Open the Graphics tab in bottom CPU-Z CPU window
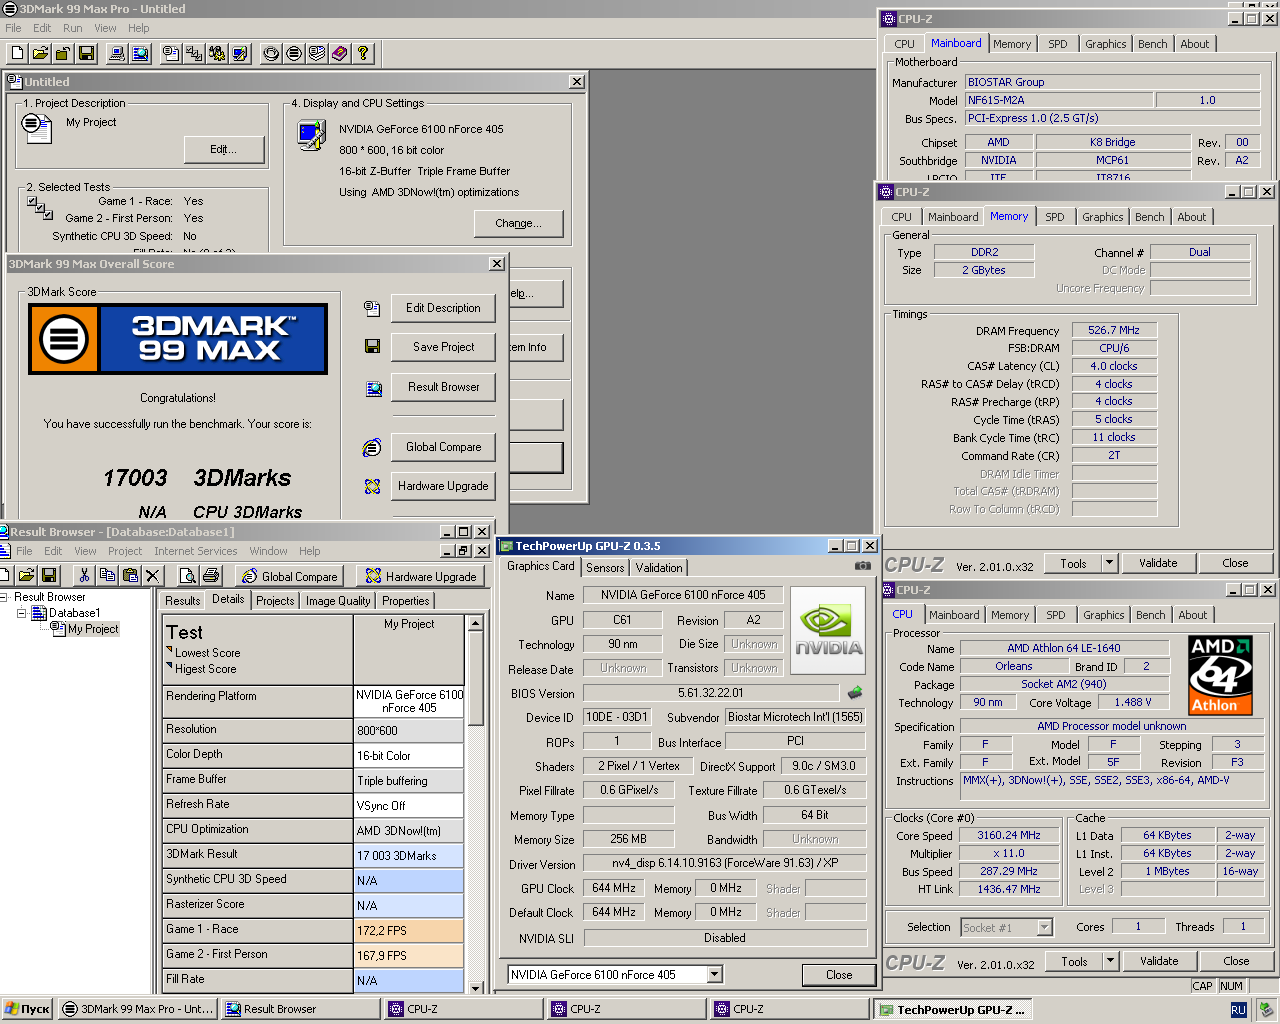Screen dimensions: 1280x1024 coord(1103,615)
